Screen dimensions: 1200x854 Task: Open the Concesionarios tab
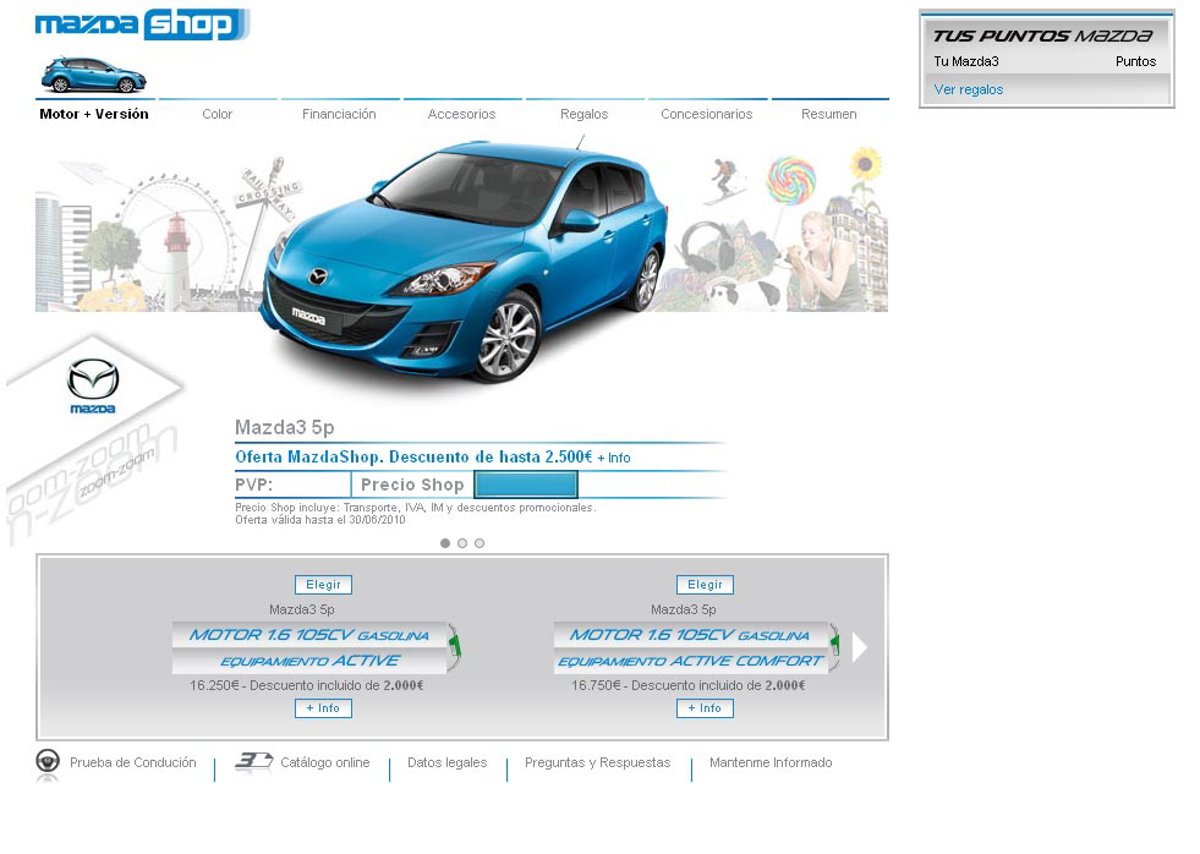point(706,114)
